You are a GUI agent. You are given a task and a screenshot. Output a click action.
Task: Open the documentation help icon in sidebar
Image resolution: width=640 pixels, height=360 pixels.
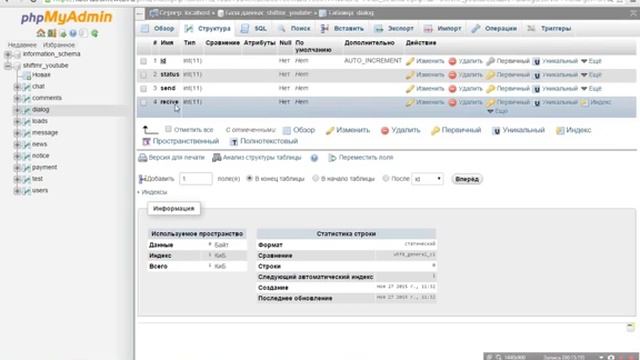coord(73,33)
